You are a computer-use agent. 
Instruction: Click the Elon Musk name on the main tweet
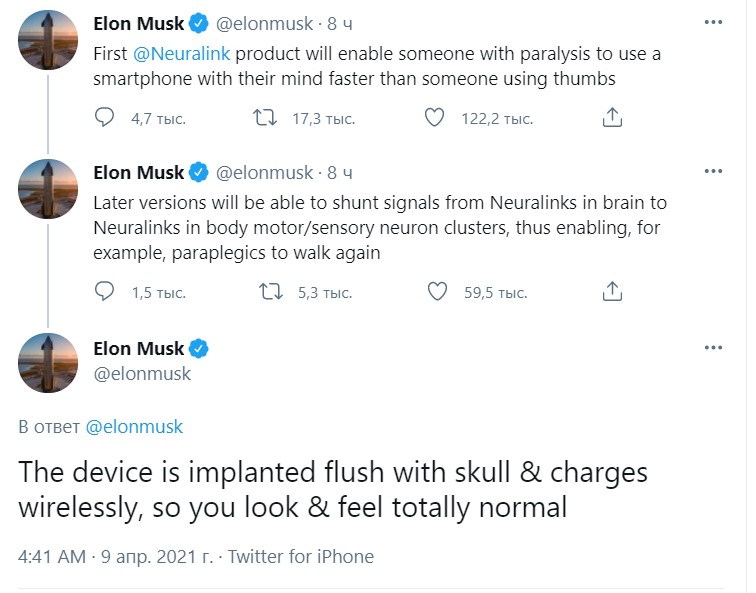click(x=138, y=348)
